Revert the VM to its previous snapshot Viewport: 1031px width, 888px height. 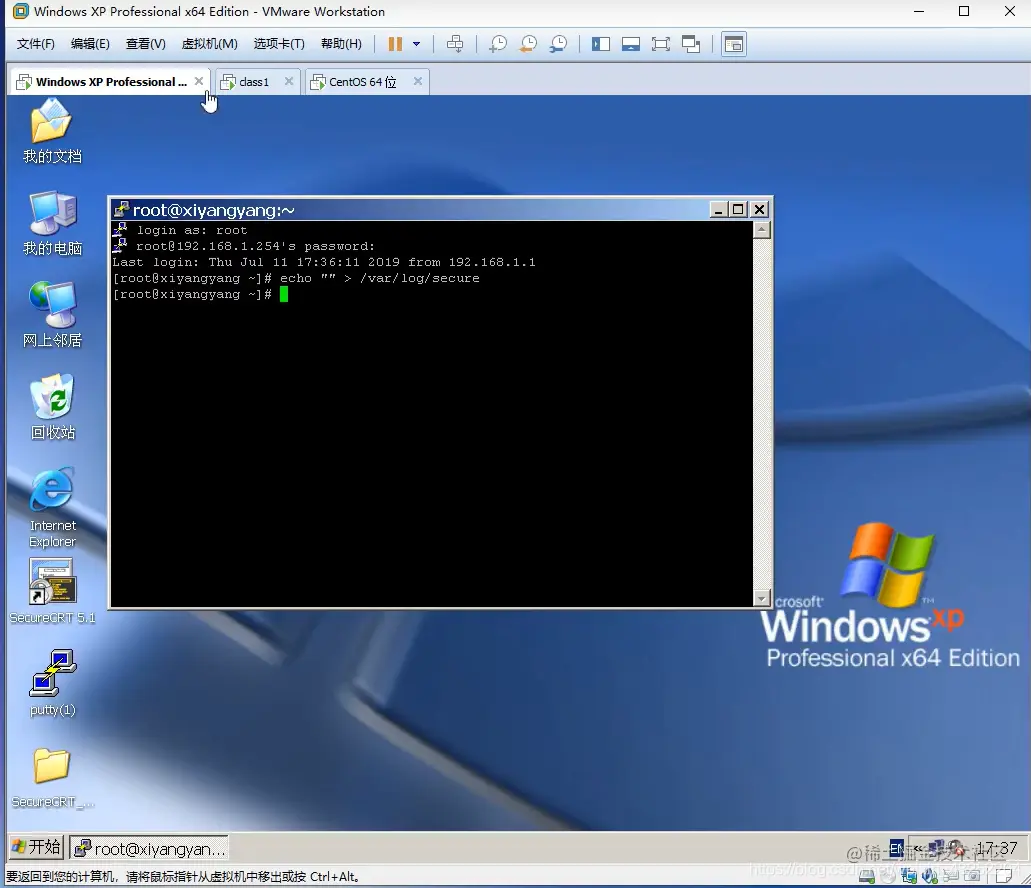click(x=528, y=44)
